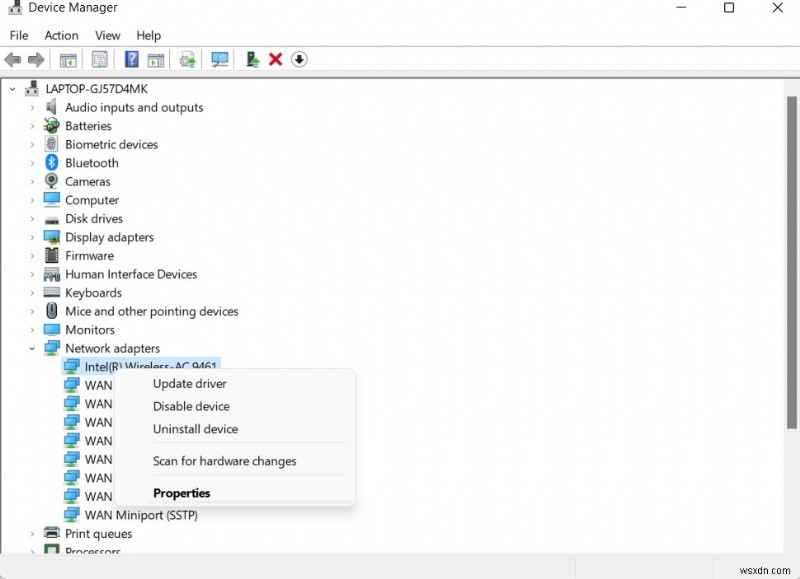This screenshot has width=800, height=579.
Task: Click the Scan for hardware changes toolbar icon
Action: coord(220,60)
